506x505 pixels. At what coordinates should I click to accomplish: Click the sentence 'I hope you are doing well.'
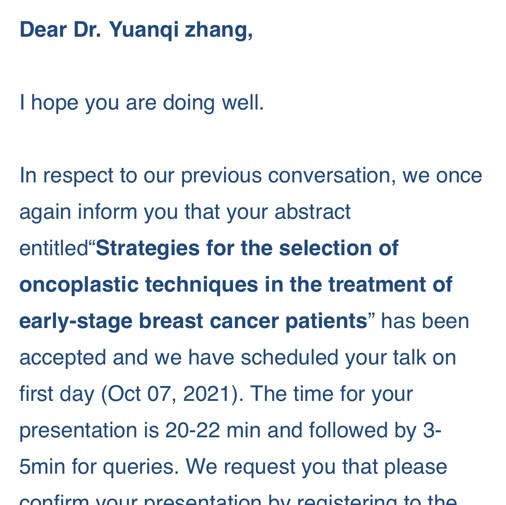[x=142, y=103]
